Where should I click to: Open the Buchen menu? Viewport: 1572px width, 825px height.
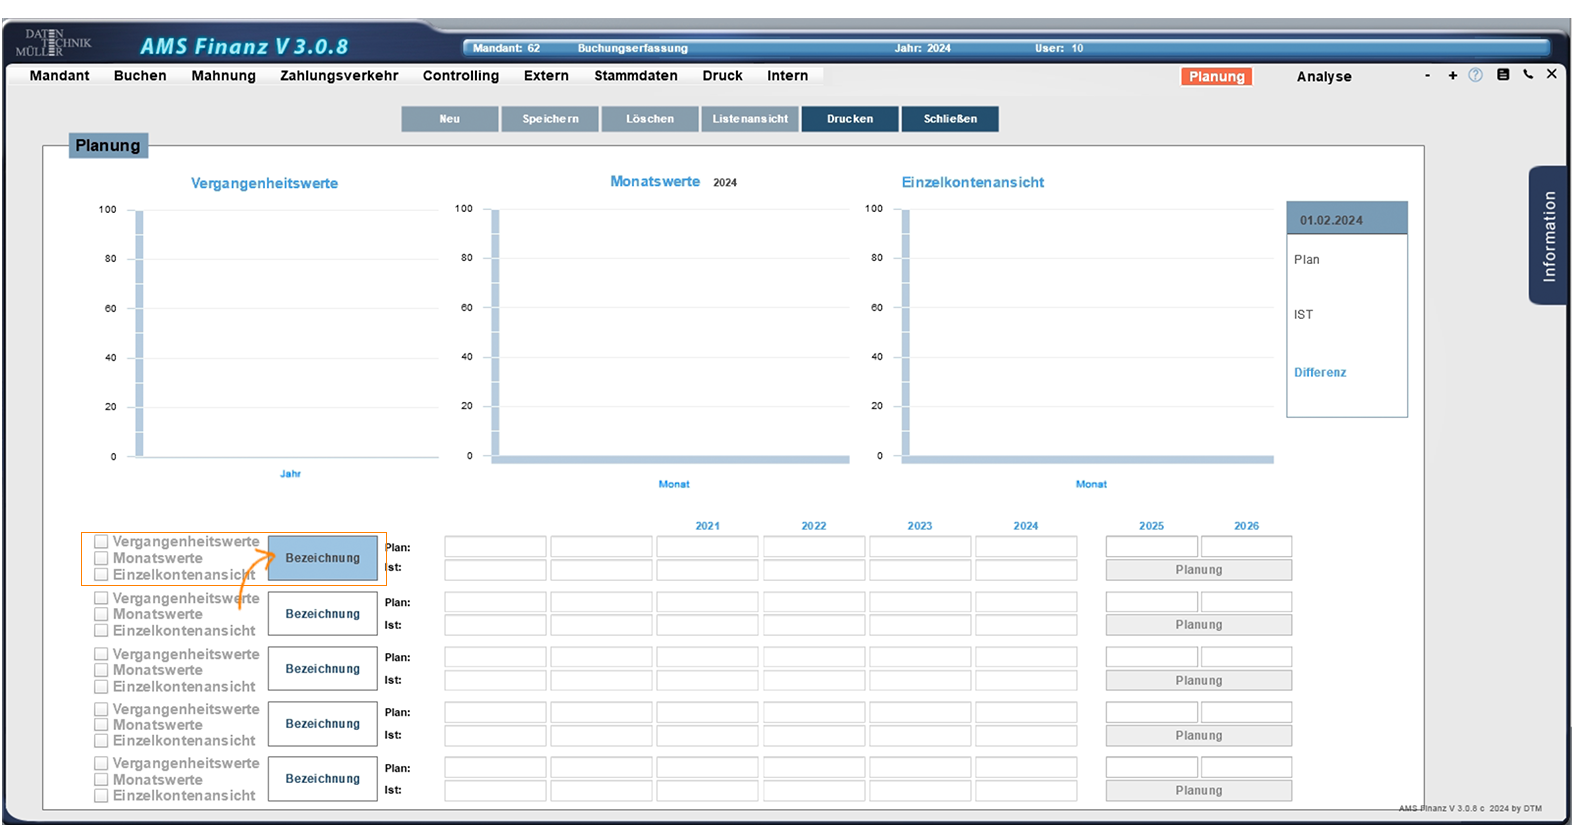[140, 76]
